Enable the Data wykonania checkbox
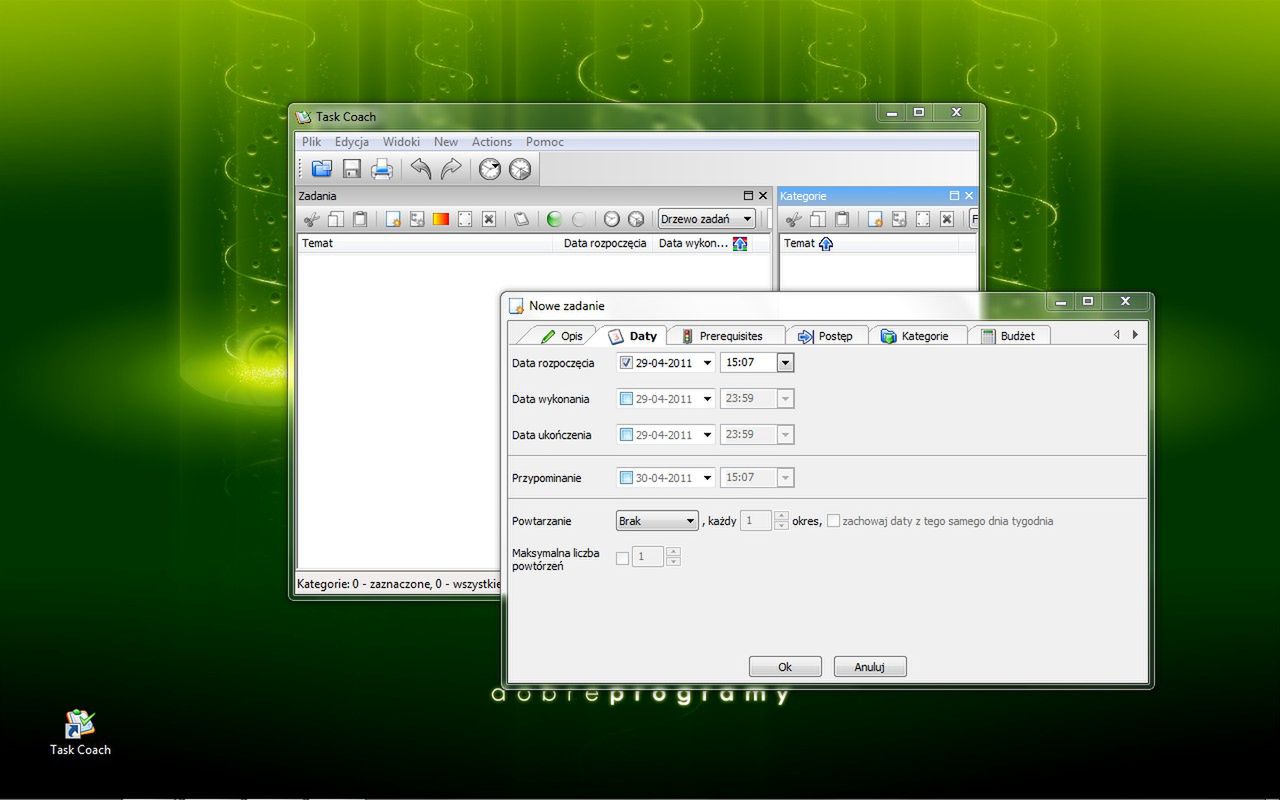 click(626, 399)
